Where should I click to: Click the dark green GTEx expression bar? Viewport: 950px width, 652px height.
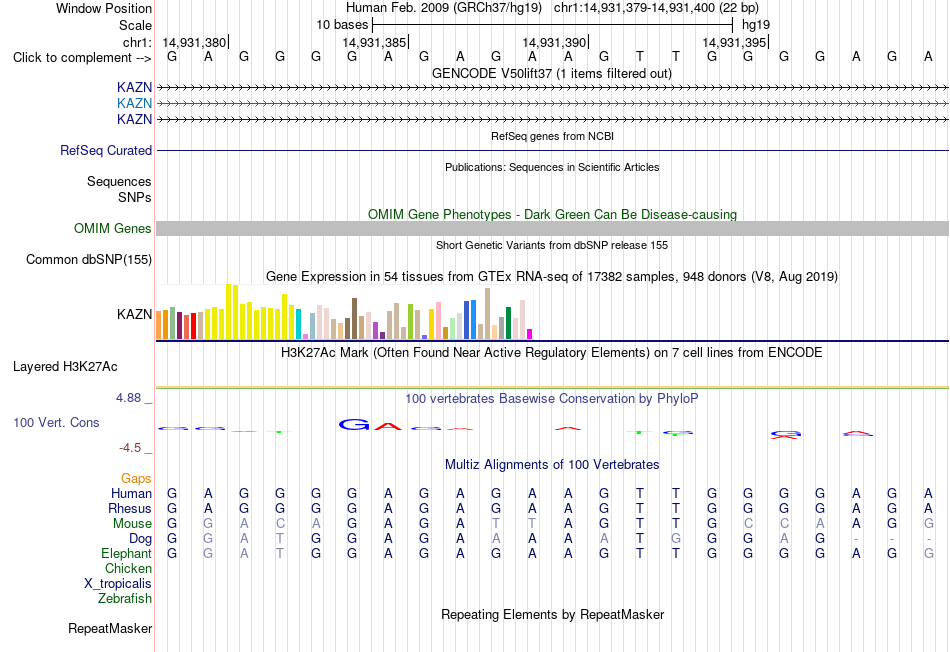pos(508,323)
